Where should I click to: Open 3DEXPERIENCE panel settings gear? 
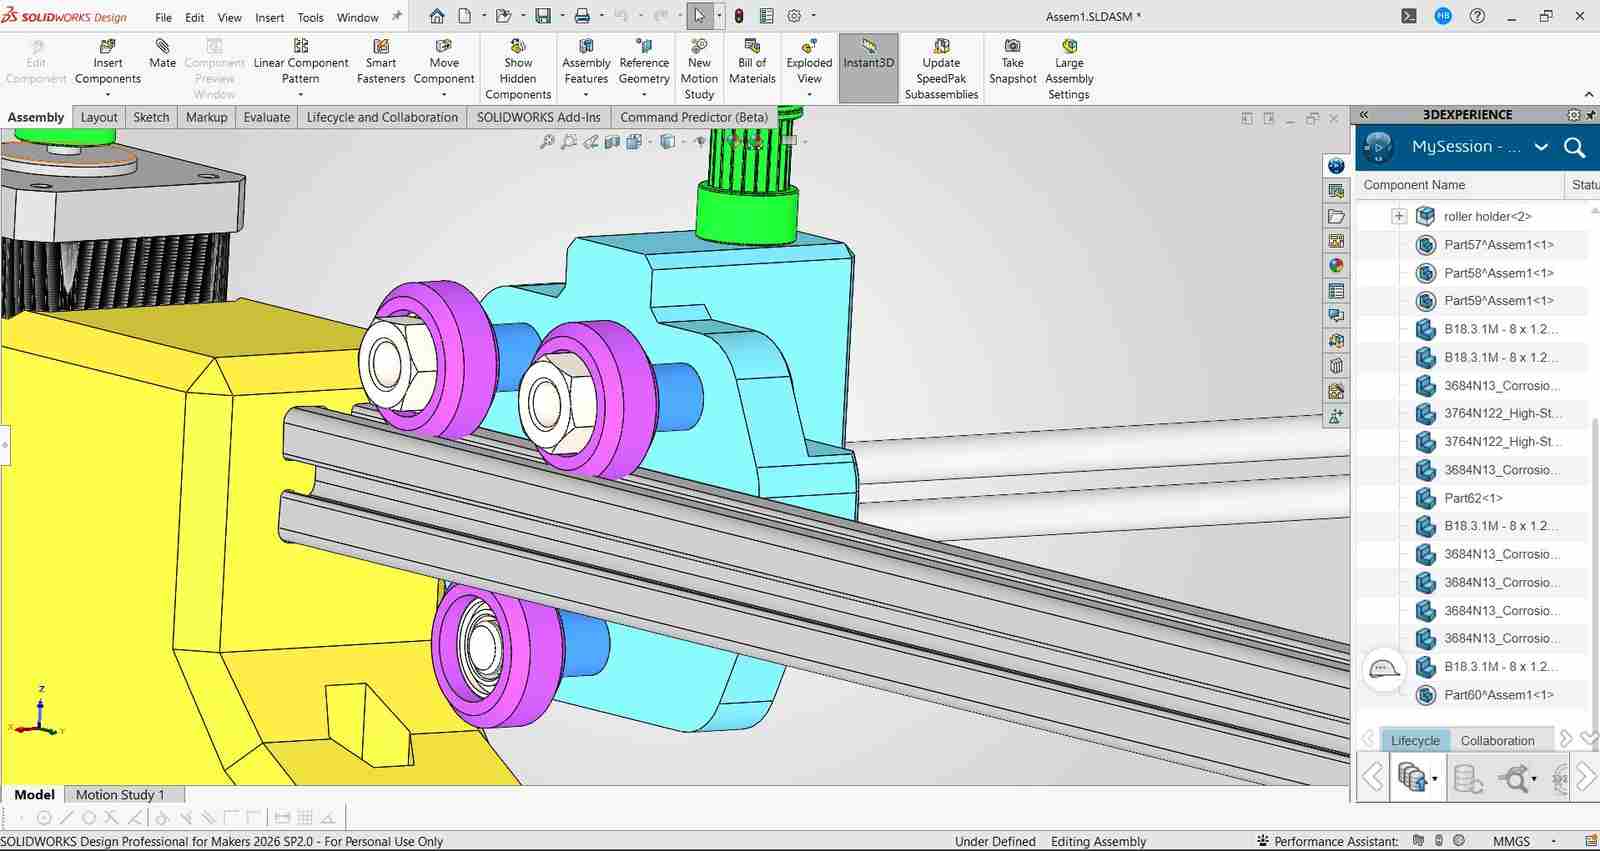pos(1574,115)
